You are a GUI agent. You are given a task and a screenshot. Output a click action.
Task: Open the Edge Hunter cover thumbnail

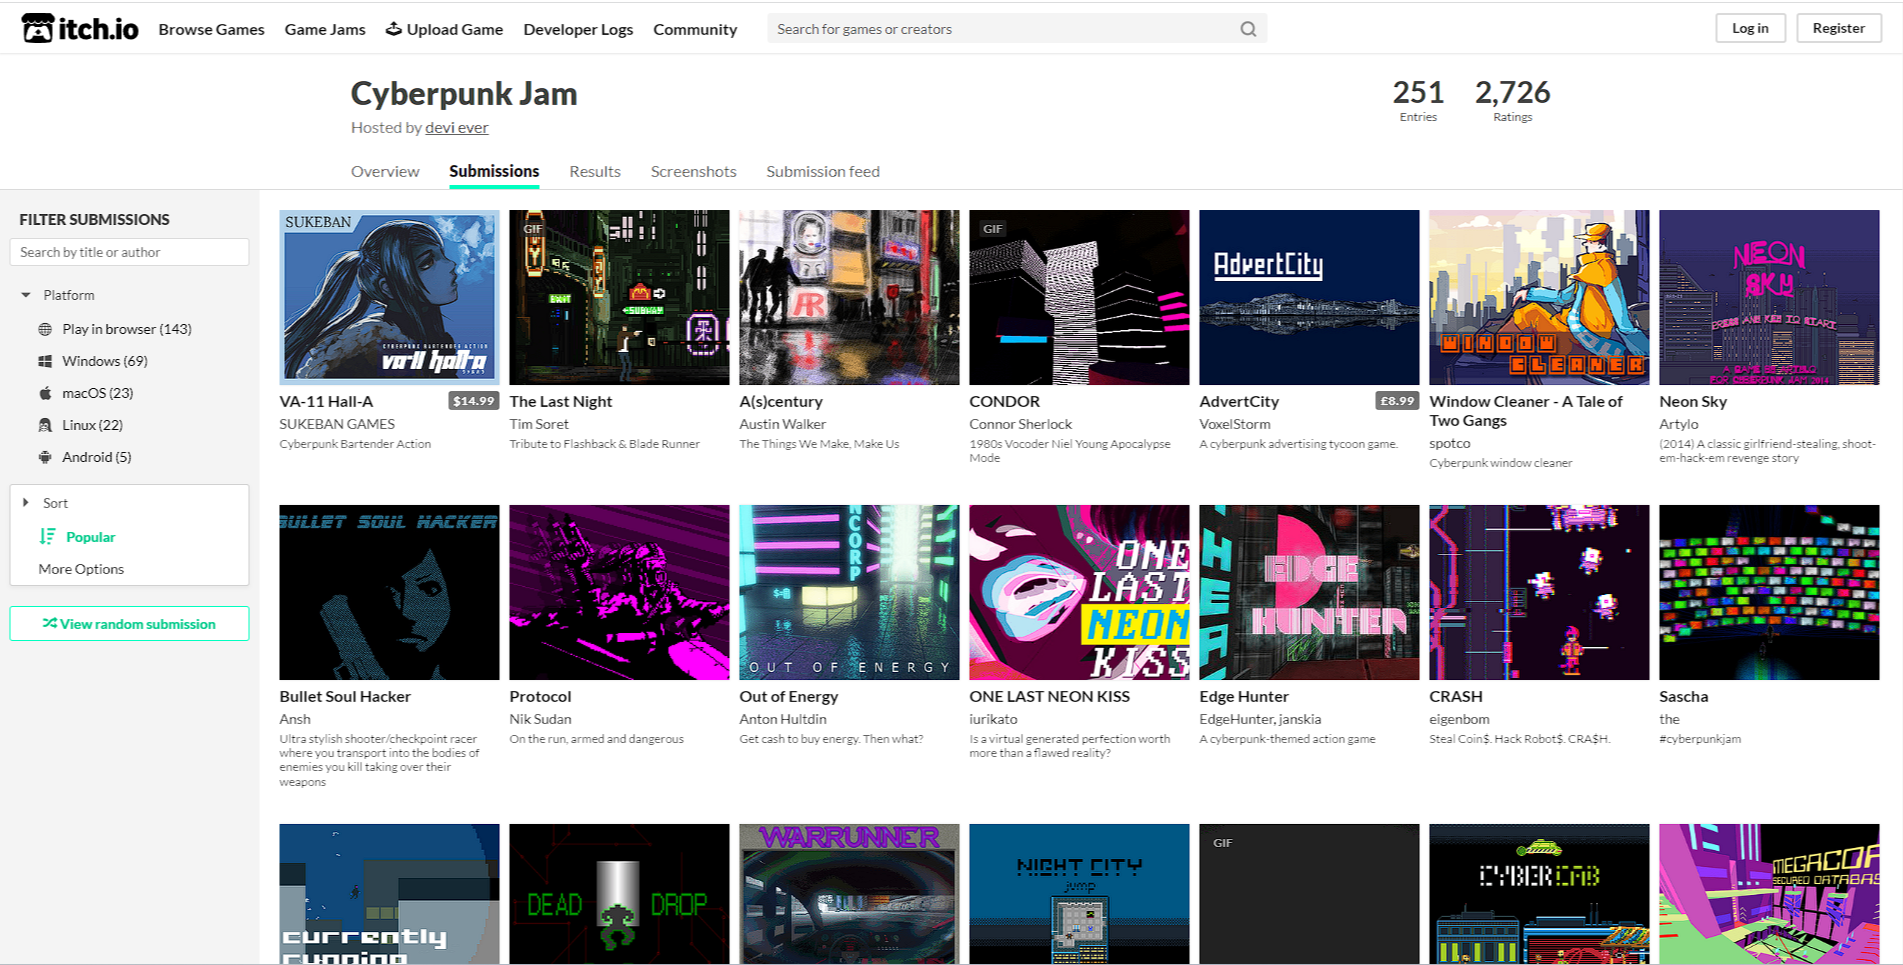1309,592
